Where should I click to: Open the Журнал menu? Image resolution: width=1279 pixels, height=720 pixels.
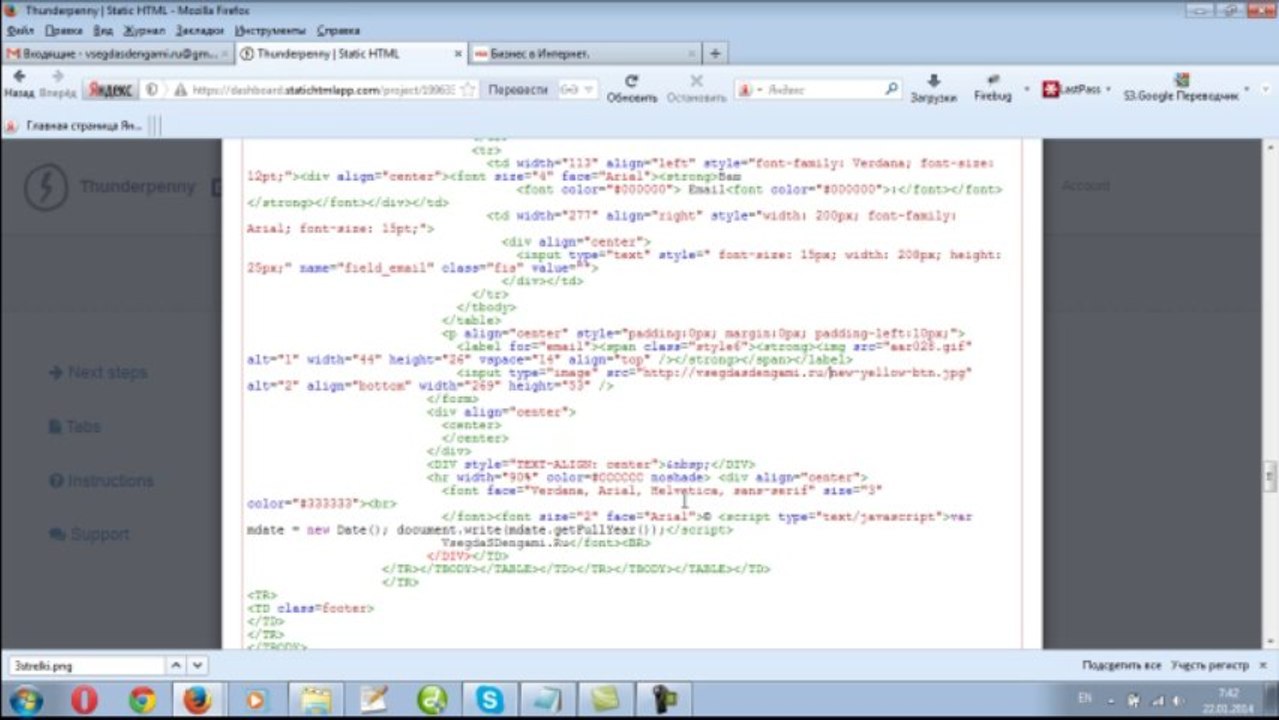pos(144,31)
